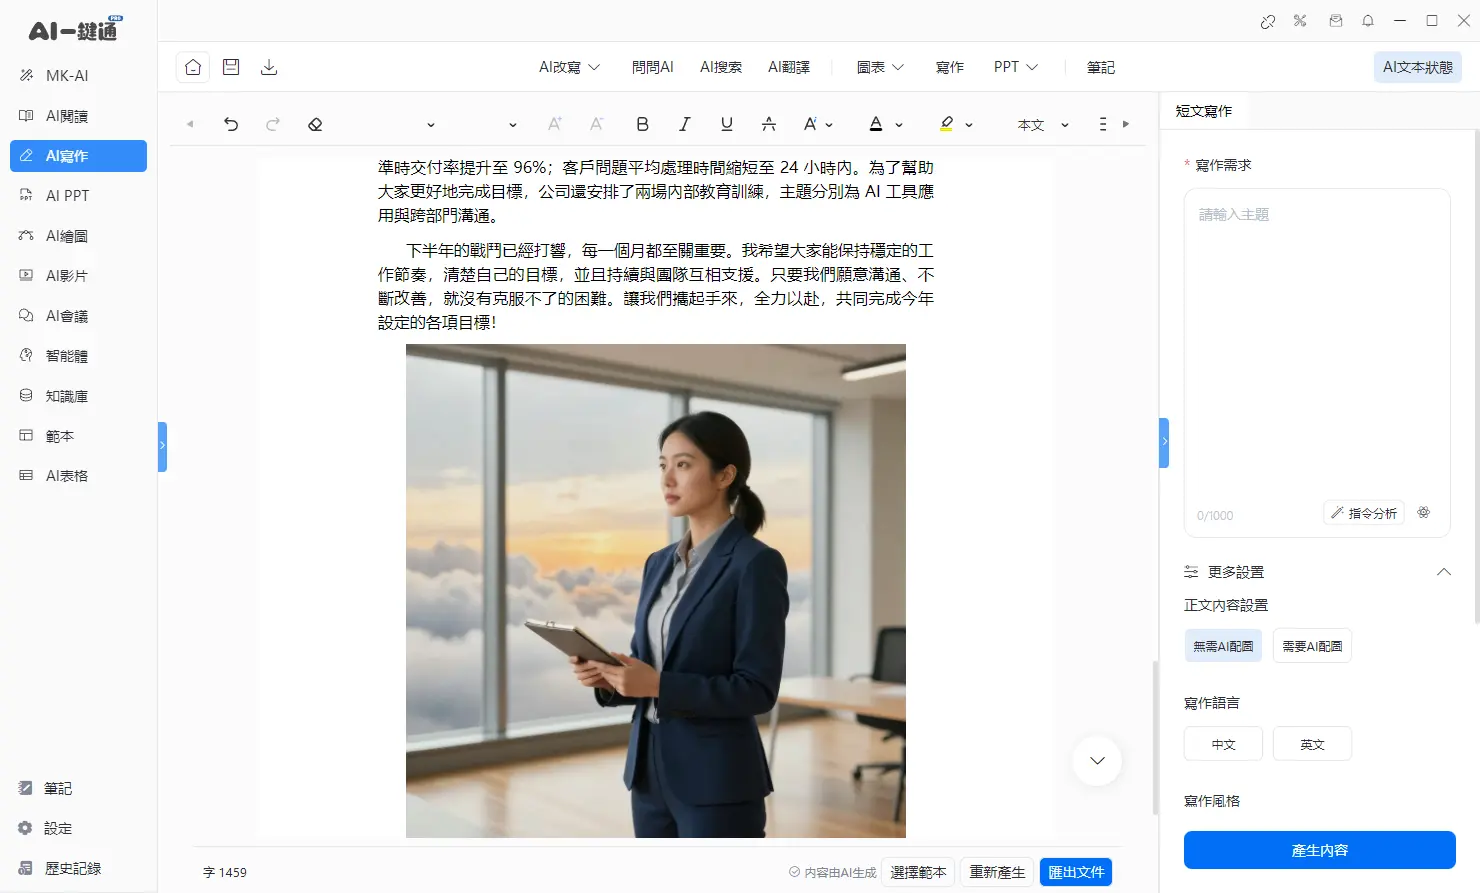Redo the last undone edit
Viewport: 1480px width, 893px height.
pyautogui.click(x=273, y=124)
